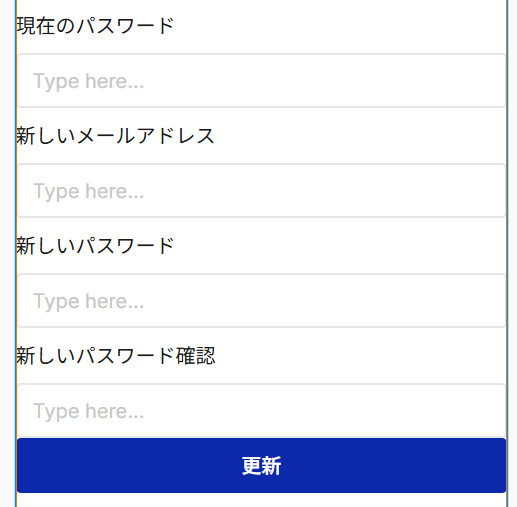Click the 現在のパスワード label text
Viewport: 517px width, 507px height.
click(95, 26)
